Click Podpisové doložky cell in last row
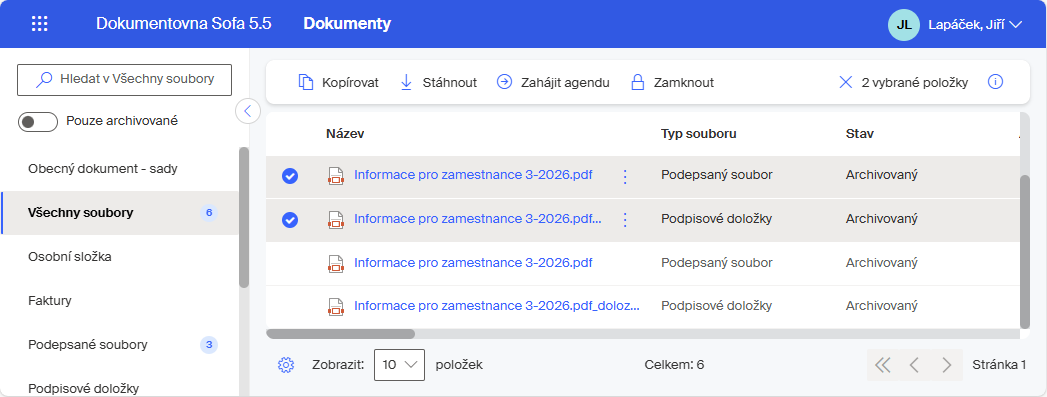Viewport: 1047px width, 397px height. pos(716,306)
